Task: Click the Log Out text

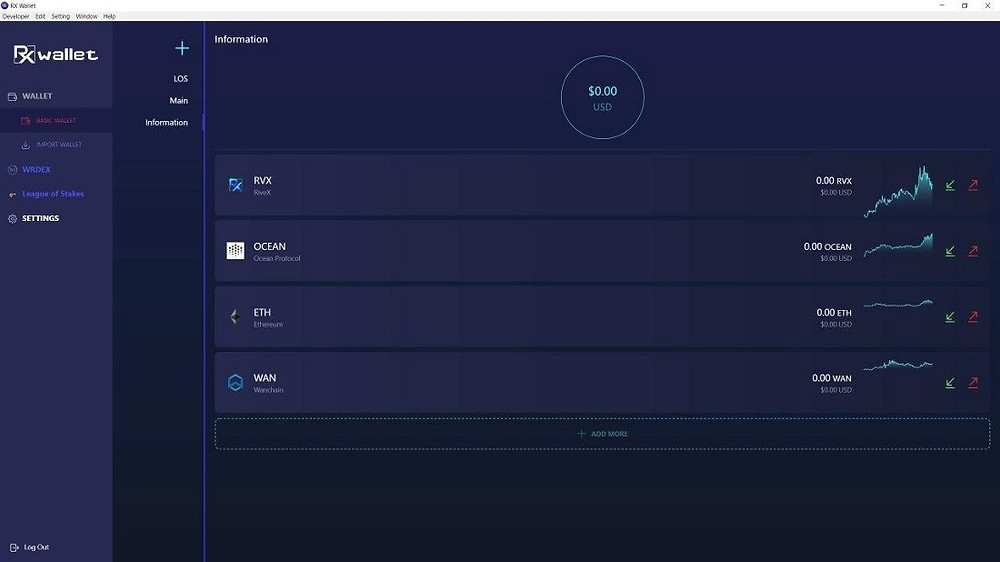Action: pyautogui.click(x=36, y=547)
